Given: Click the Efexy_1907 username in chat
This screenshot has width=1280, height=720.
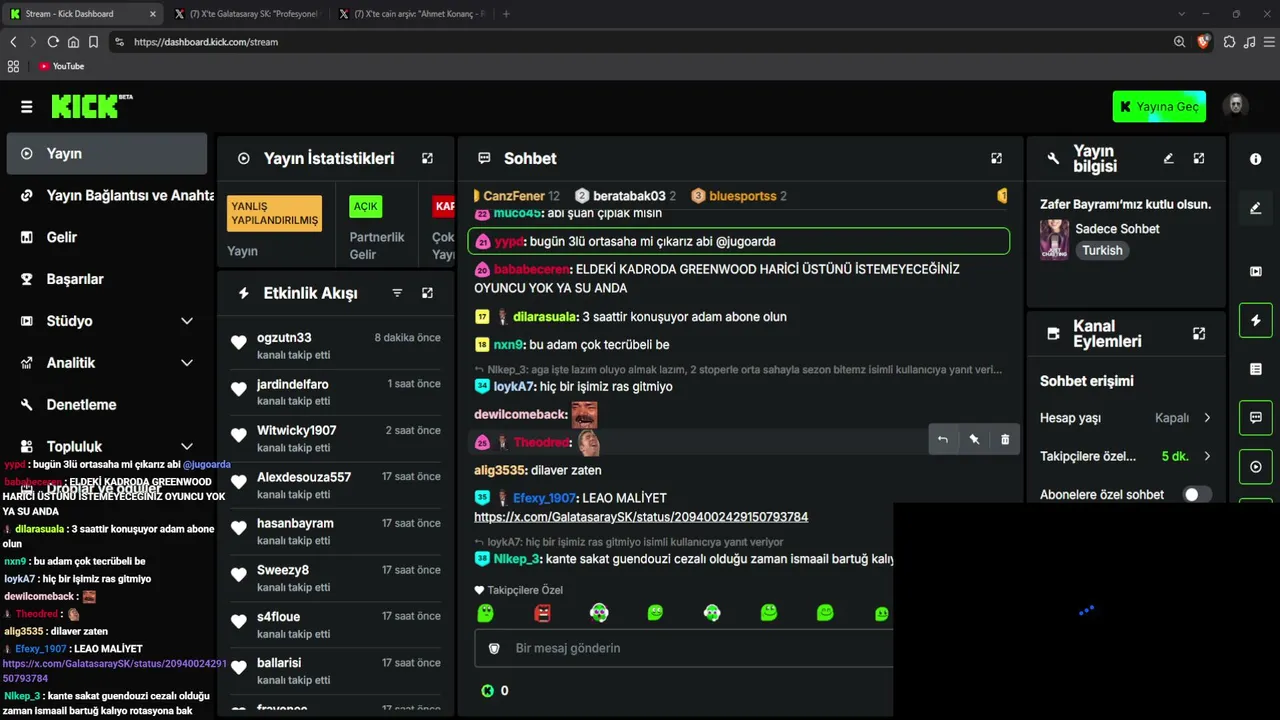Looking at the screenshot, I should [x=544, y=498].
